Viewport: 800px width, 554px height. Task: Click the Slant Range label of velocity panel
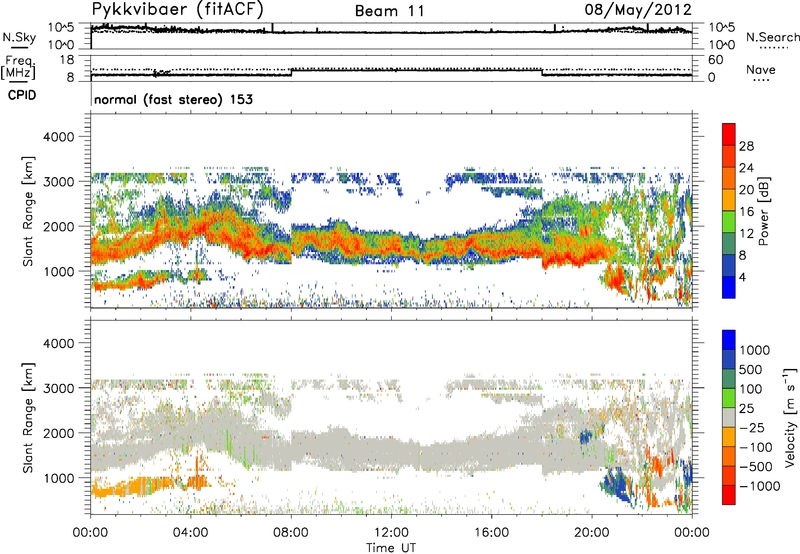[28, 418]
